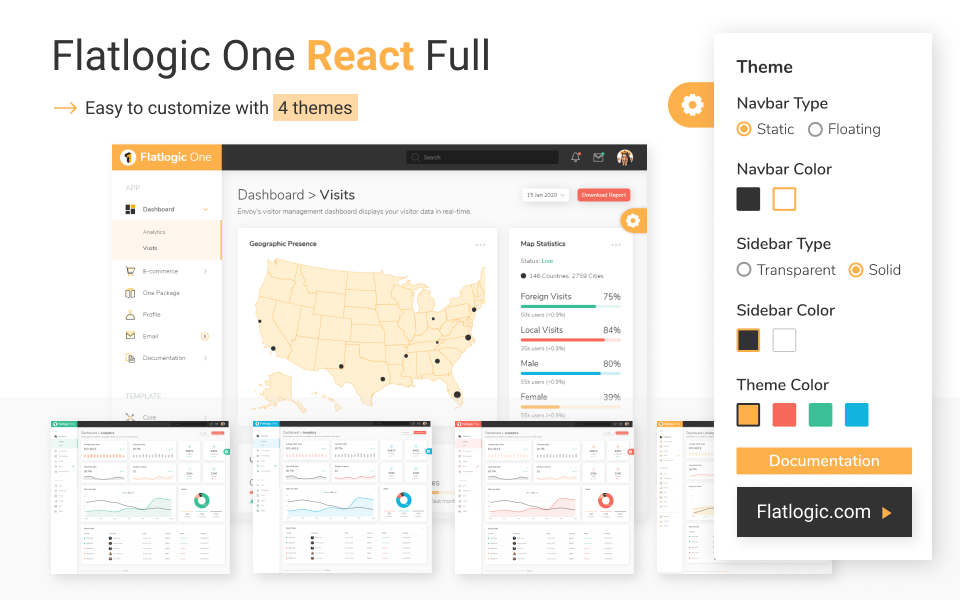Click the notification bell icon
This screenshot has height=600, width=960.
point(576,157)
